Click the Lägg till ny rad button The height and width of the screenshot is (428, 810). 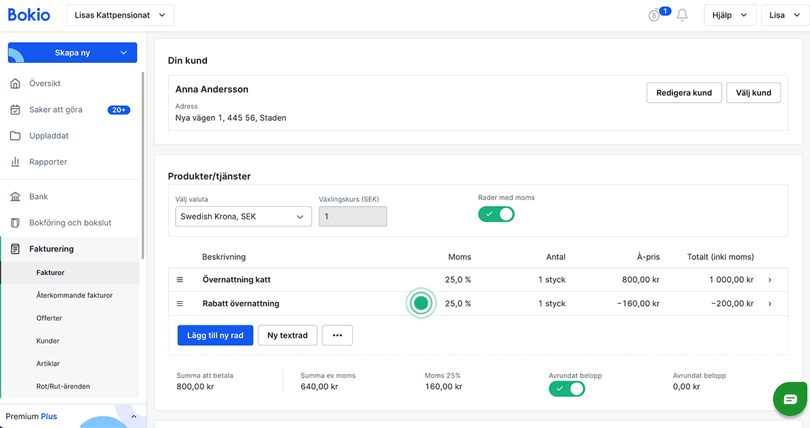coord(214,335)
